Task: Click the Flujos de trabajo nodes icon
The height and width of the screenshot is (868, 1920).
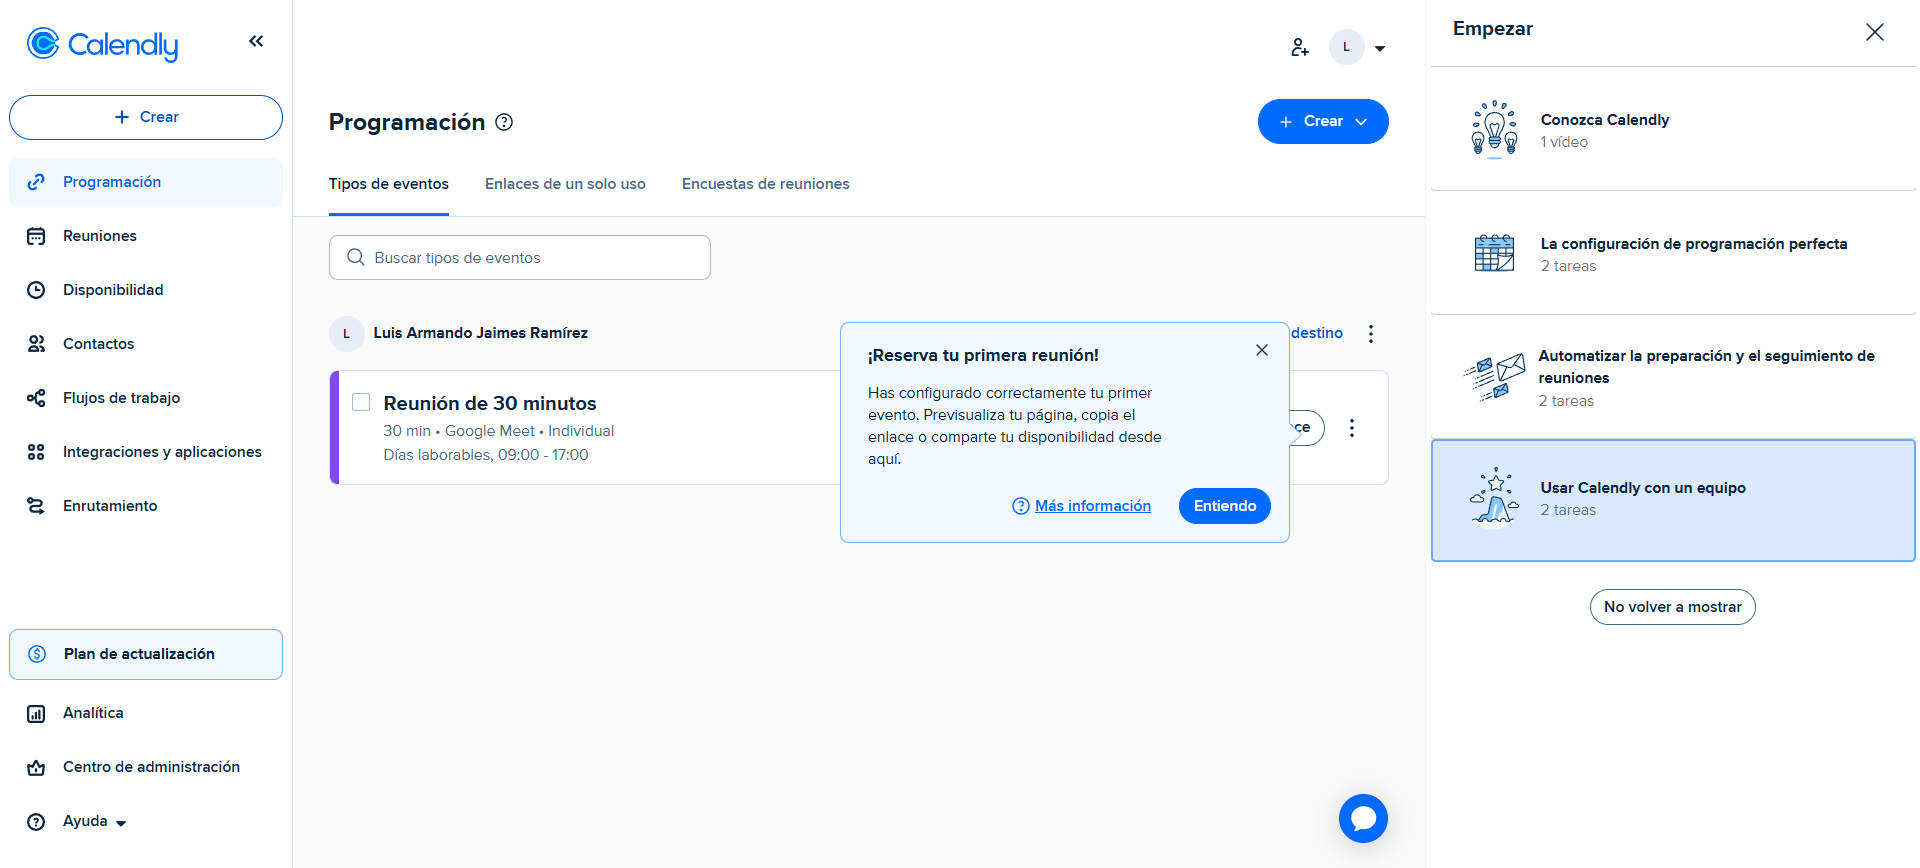Action: pos(36,398)
